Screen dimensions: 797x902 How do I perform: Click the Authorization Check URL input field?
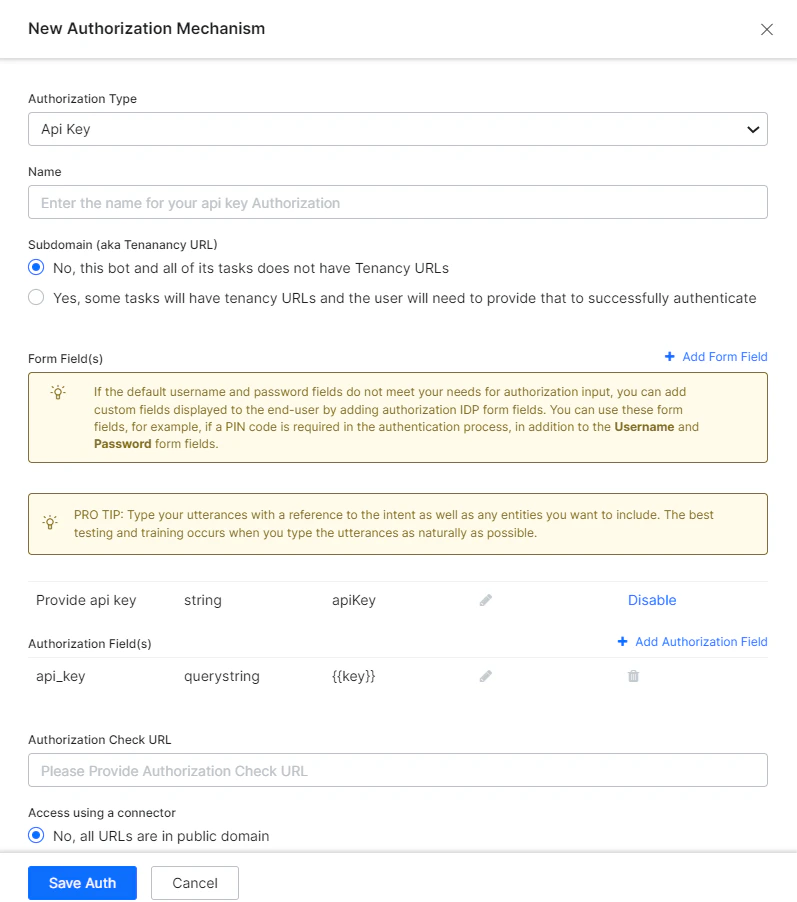pos(398,770)
